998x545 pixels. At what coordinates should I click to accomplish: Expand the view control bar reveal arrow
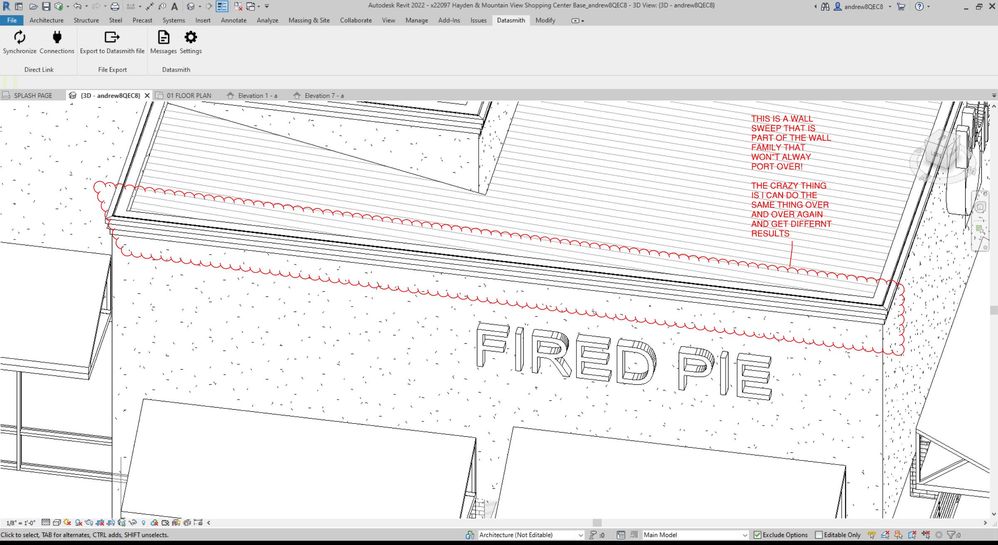coord(209,523)
